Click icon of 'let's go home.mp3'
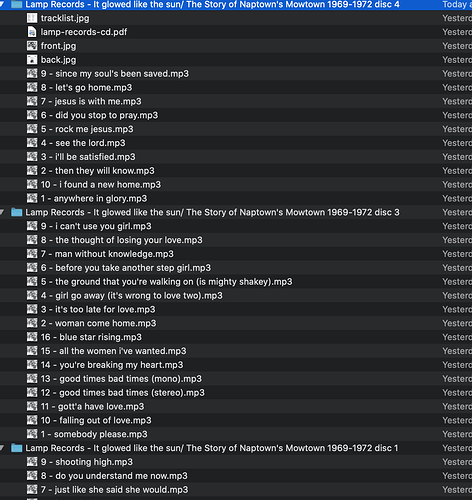This screenshot has width=472, height=500. click(x=32, y=87)
